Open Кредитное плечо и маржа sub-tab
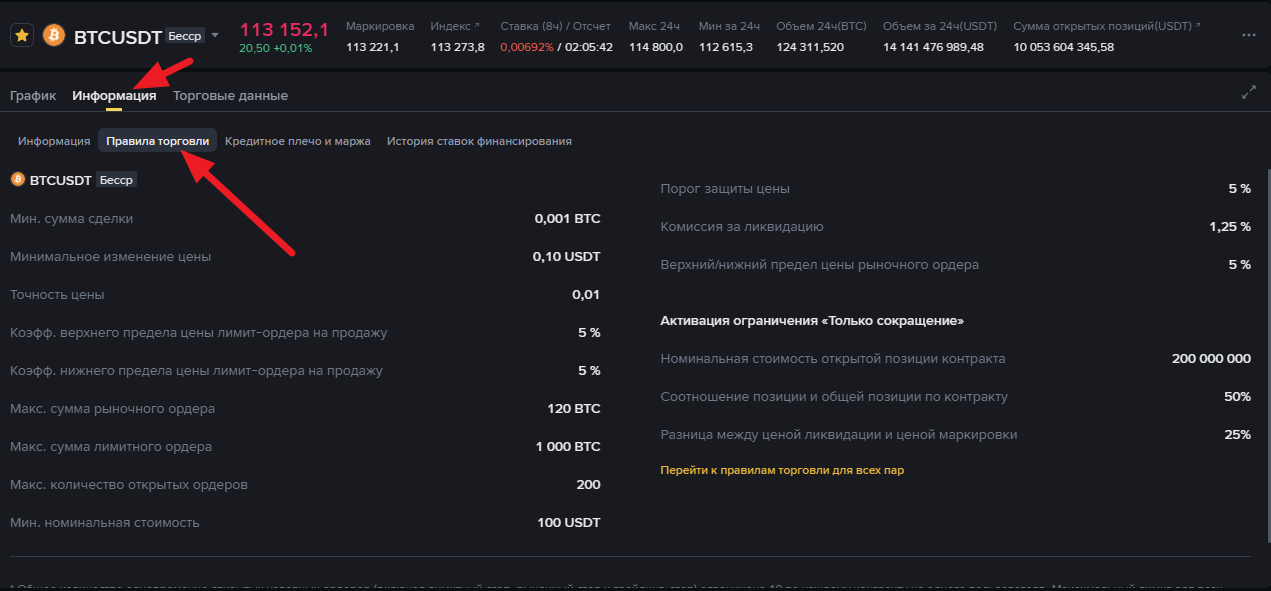Screen dimensions: 1271x591 298,141
